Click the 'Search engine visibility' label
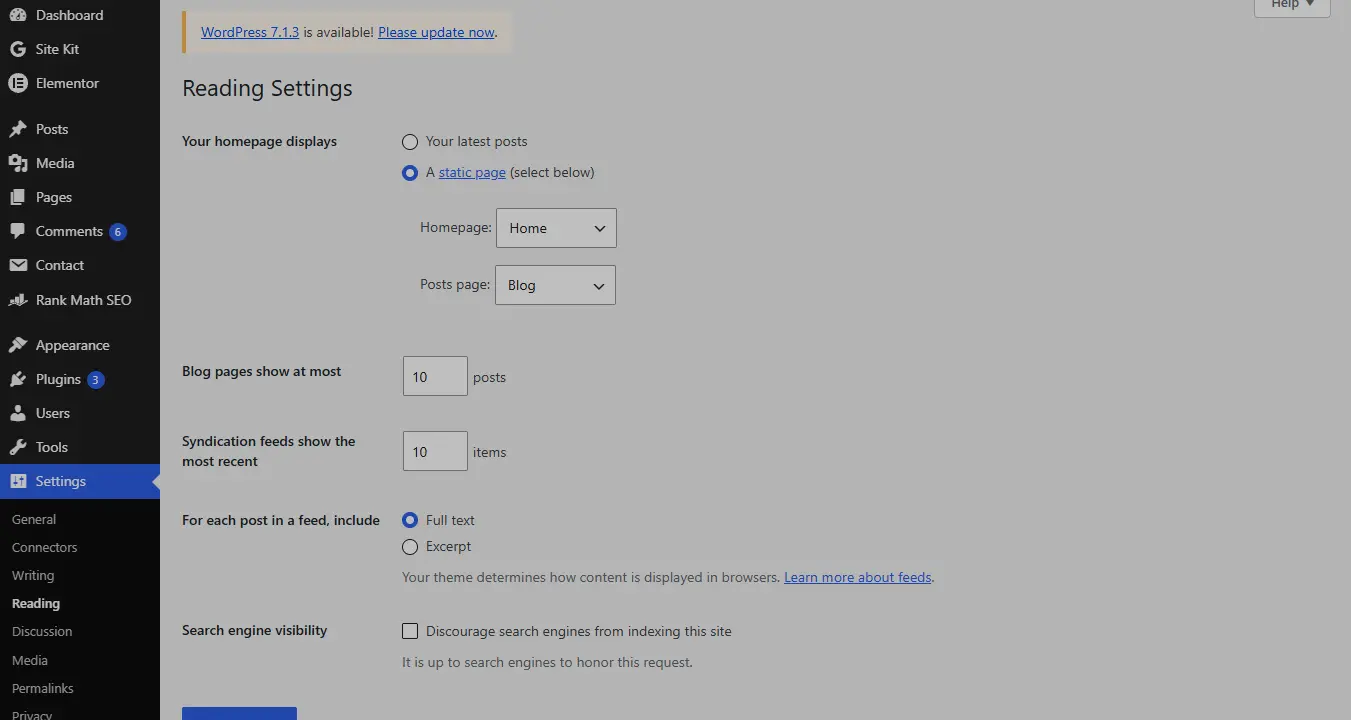The width and height of the screenshot is (1351, 720). 255,630
